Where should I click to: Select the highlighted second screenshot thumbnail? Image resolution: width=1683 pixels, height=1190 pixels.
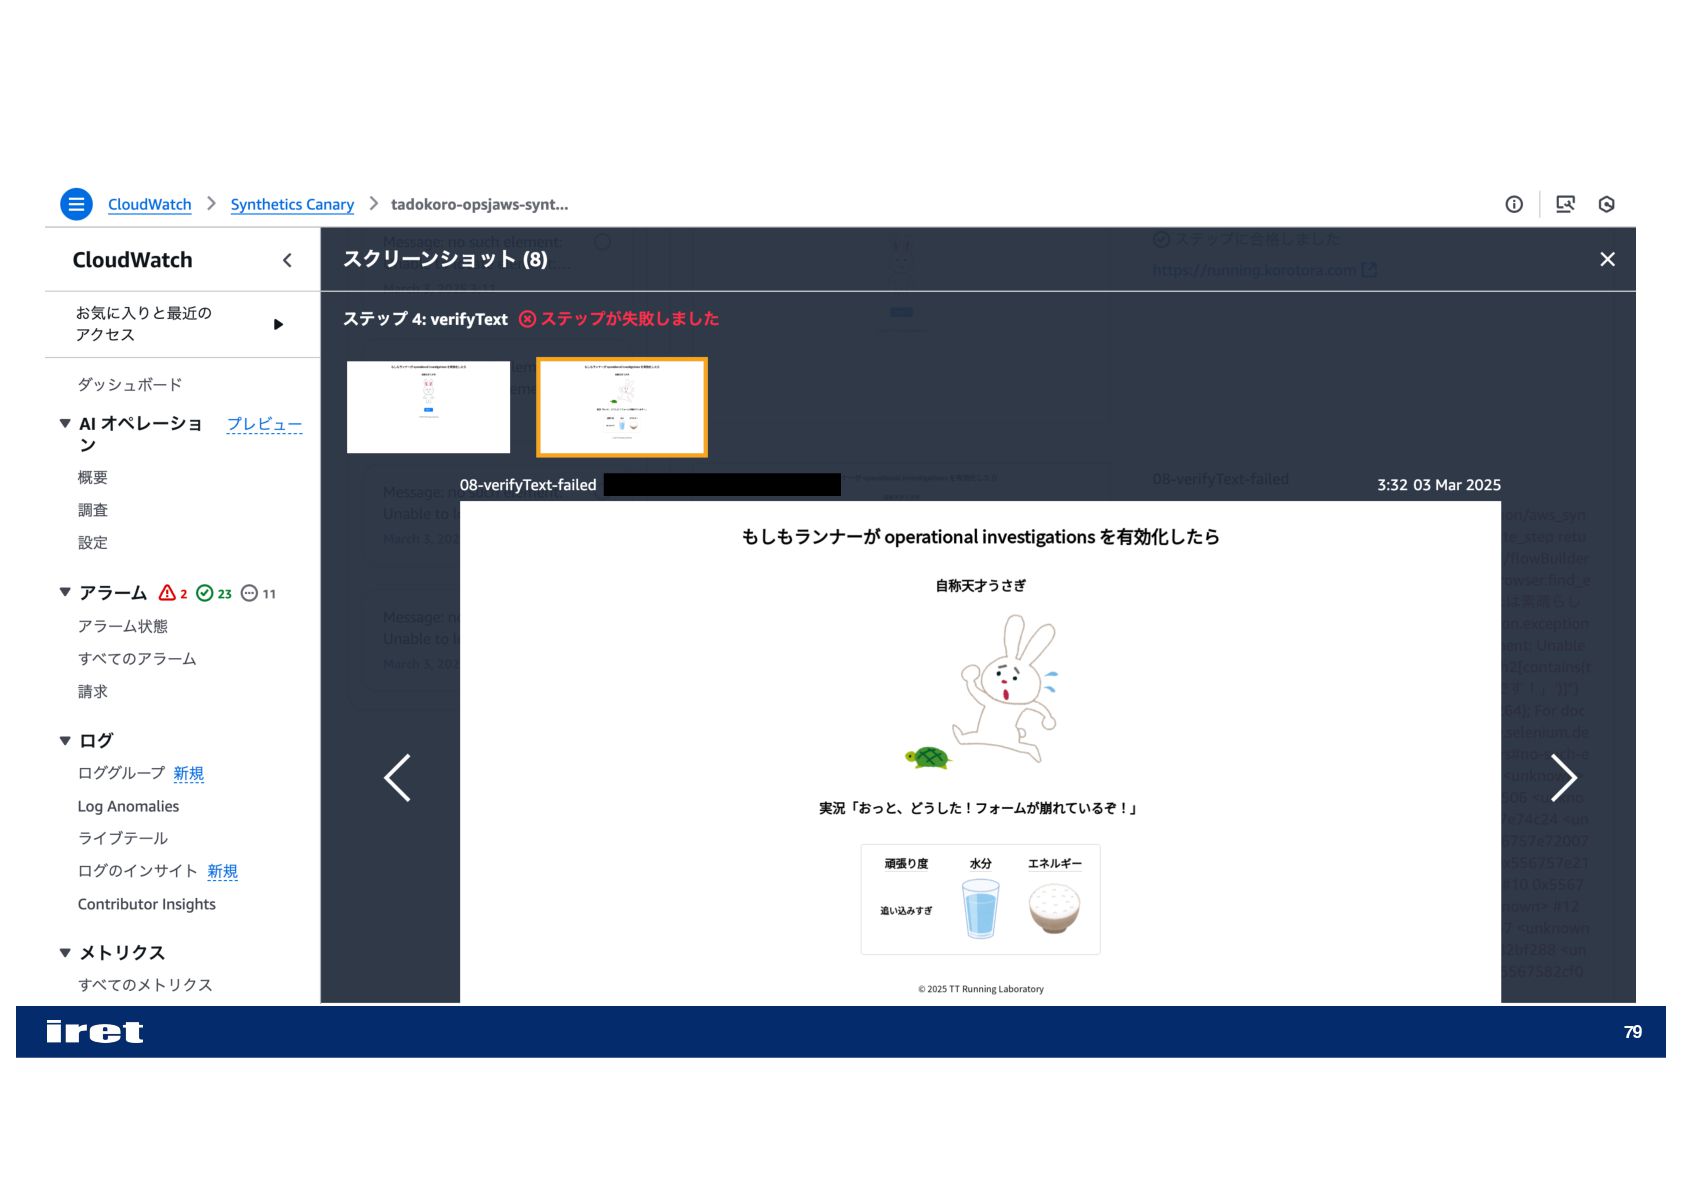tap(622, 407)
